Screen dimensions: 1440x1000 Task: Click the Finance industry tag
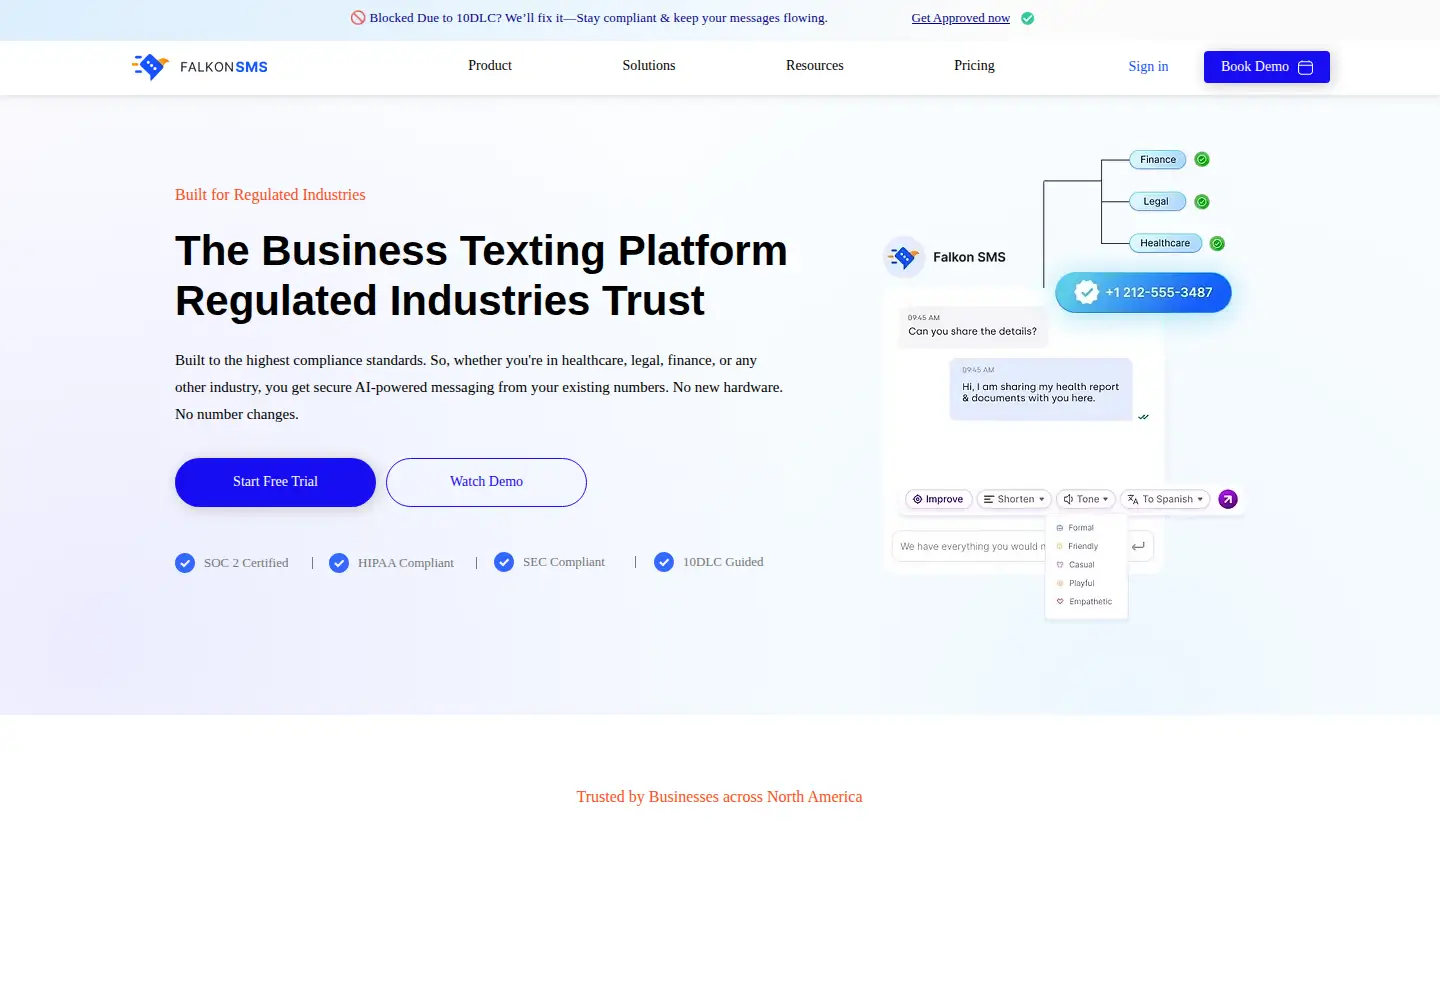(1158, 160)
